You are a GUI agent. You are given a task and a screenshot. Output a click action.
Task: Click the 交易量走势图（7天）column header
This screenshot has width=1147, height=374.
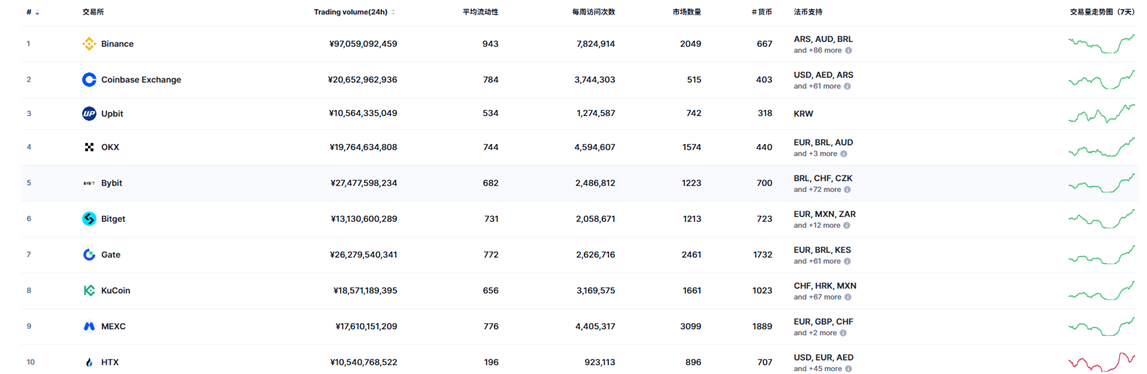click(1101, 12)
